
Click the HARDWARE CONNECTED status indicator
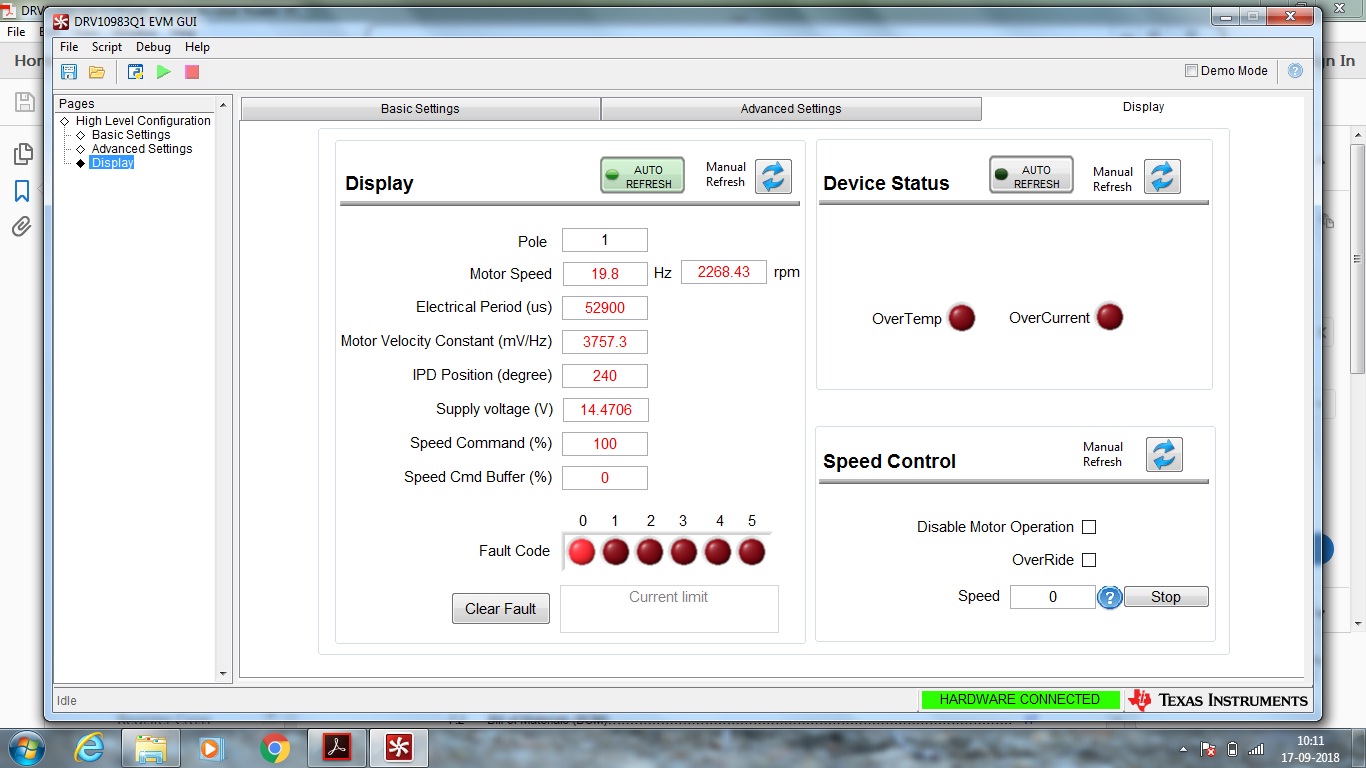1020,700
